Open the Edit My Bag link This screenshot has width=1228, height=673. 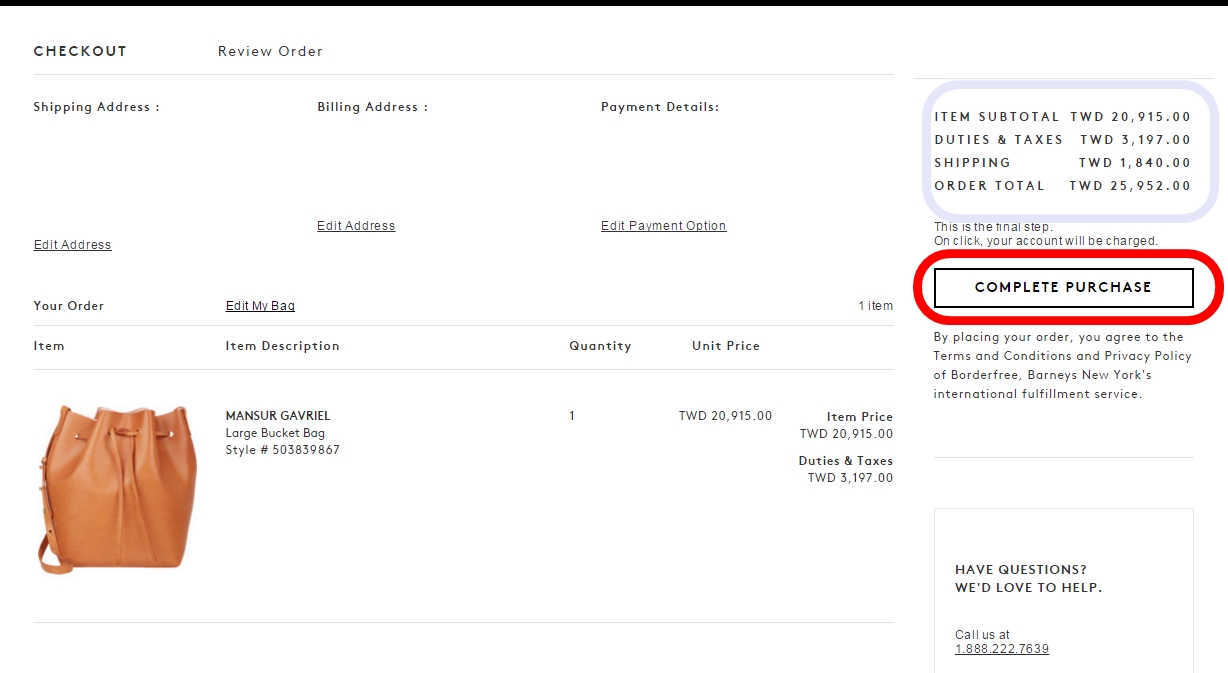tap(260, 306)
